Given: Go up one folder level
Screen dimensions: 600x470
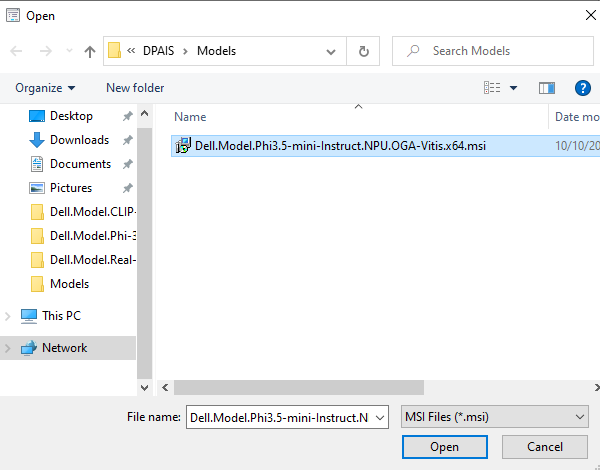Looking at the screenshot, I should tap(90, 51).
